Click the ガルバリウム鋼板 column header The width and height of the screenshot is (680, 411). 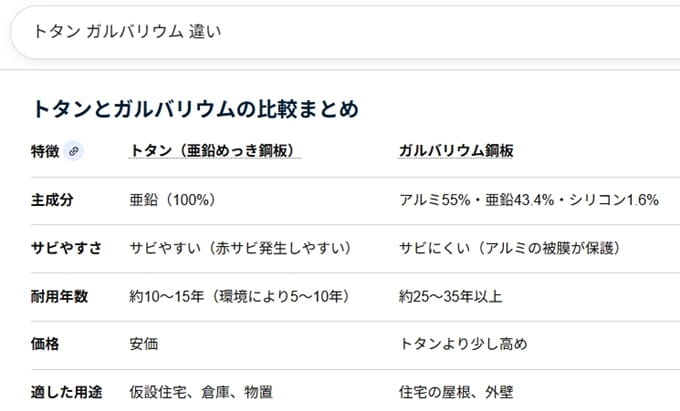(x=456, y=151)
